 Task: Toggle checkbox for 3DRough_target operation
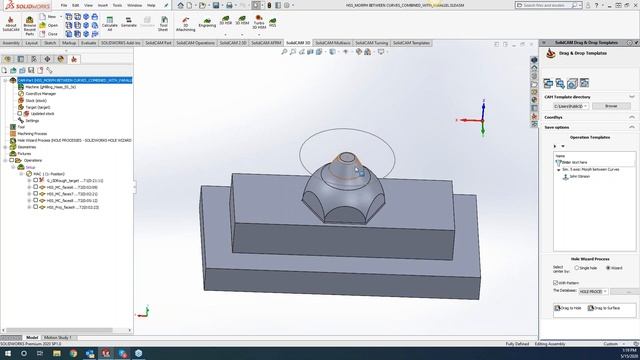pos(36,180)
